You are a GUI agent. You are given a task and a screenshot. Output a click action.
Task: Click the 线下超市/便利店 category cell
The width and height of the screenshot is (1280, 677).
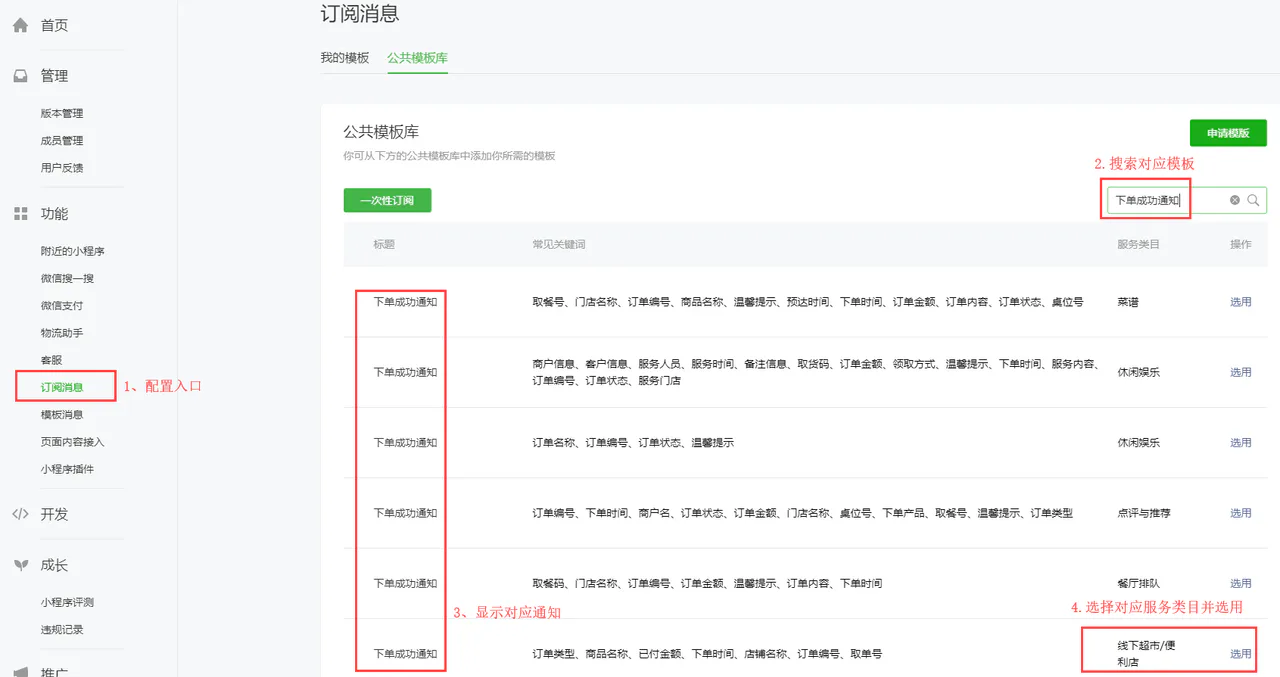point(1146,653)
